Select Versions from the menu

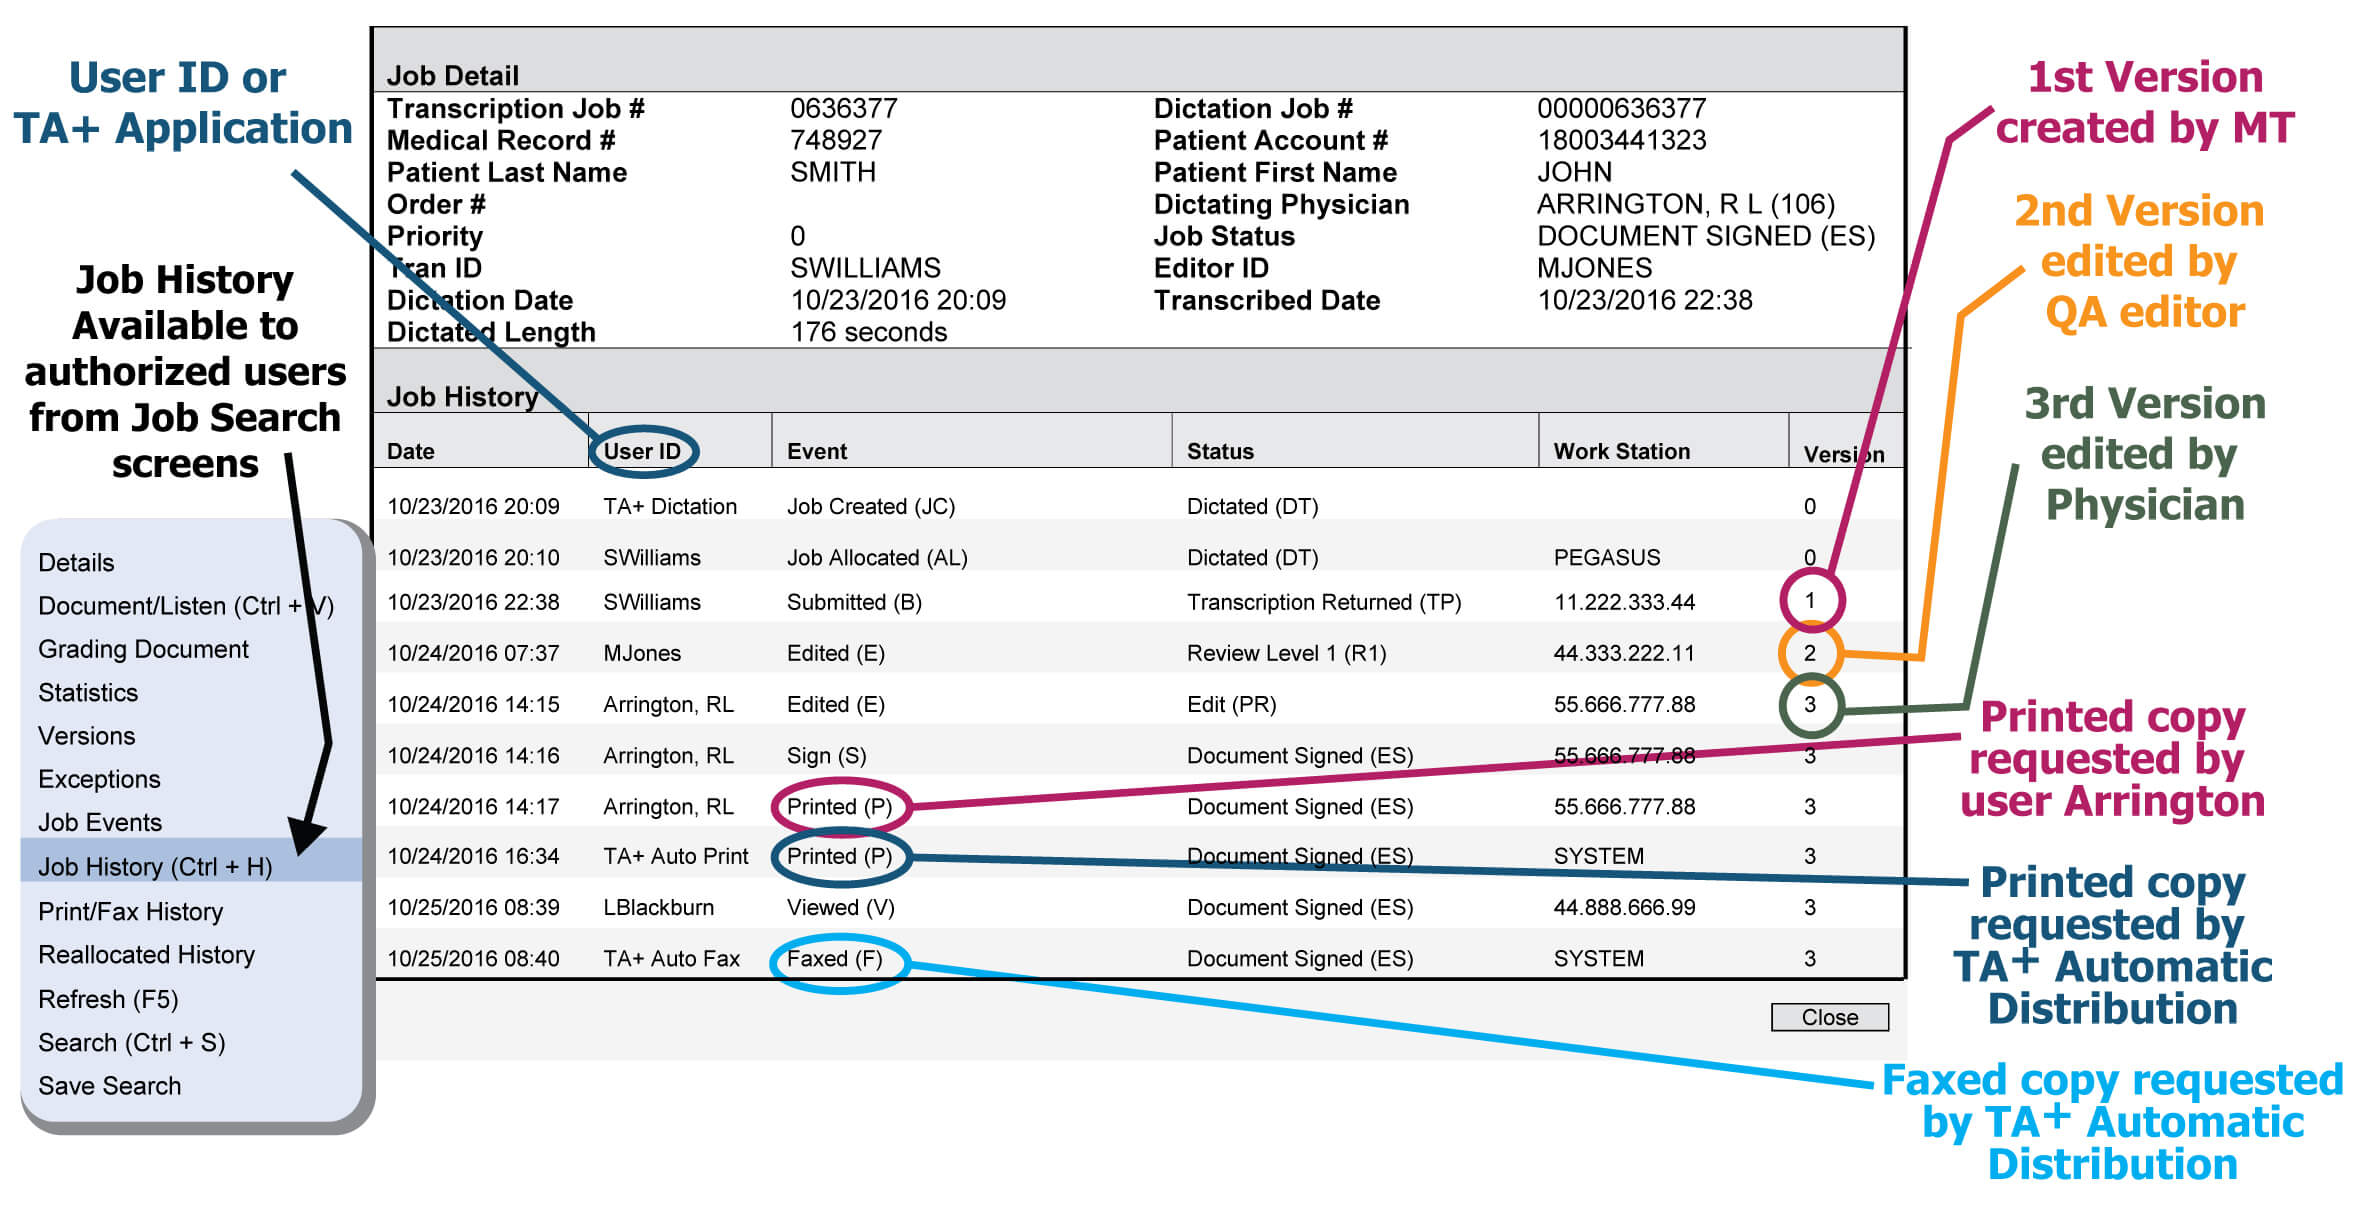(86, 735)
